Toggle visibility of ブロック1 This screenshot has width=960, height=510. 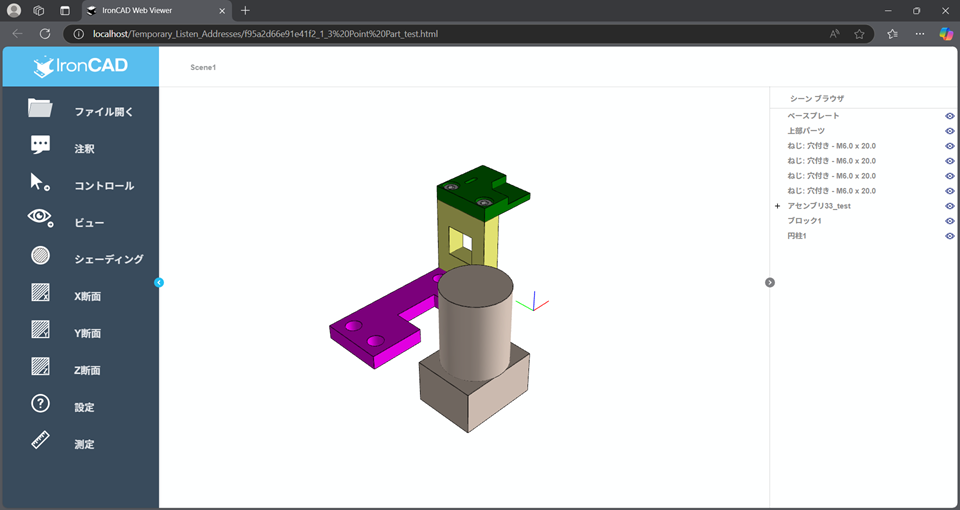950,221
